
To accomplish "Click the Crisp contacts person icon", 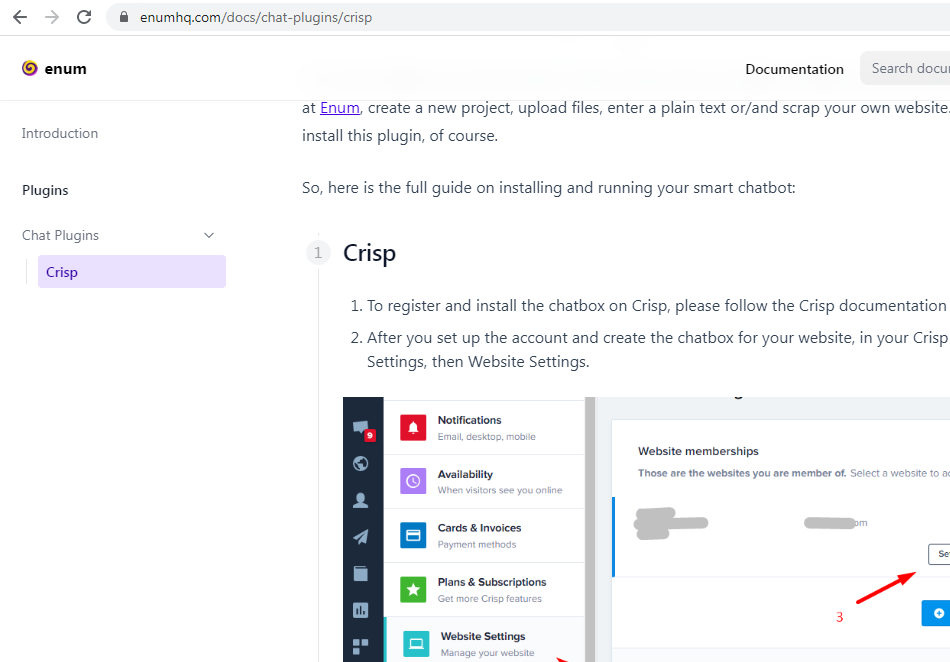I will tap(360, 500).
